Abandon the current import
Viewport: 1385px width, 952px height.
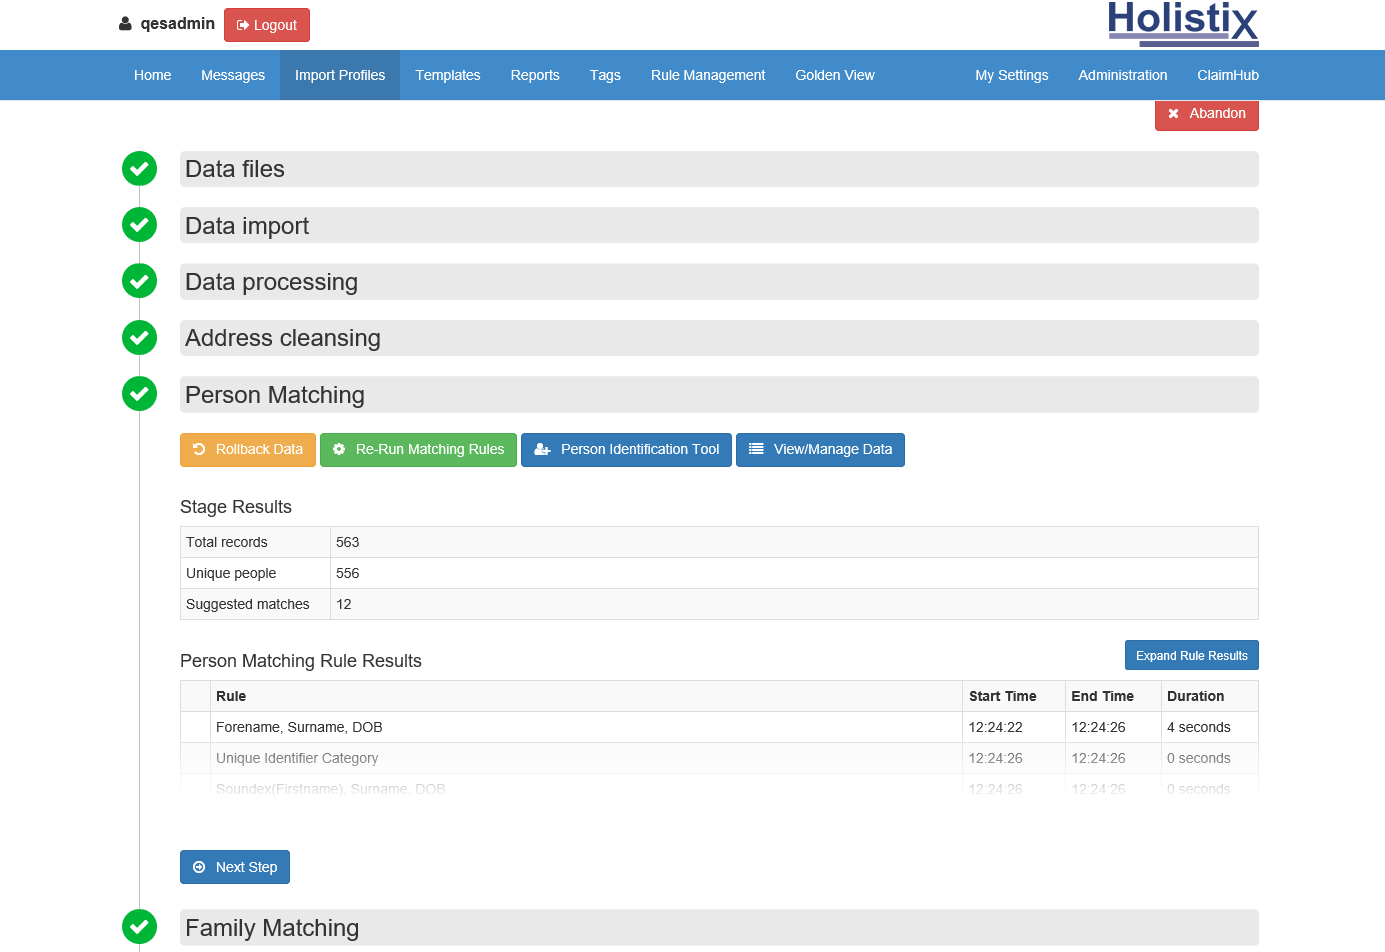pos(1206,114)
